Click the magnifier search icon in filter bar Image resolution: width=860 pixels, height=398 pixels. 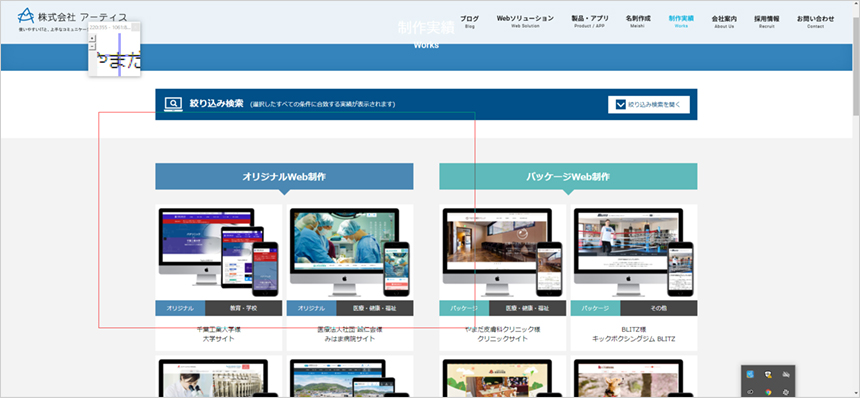173,103
